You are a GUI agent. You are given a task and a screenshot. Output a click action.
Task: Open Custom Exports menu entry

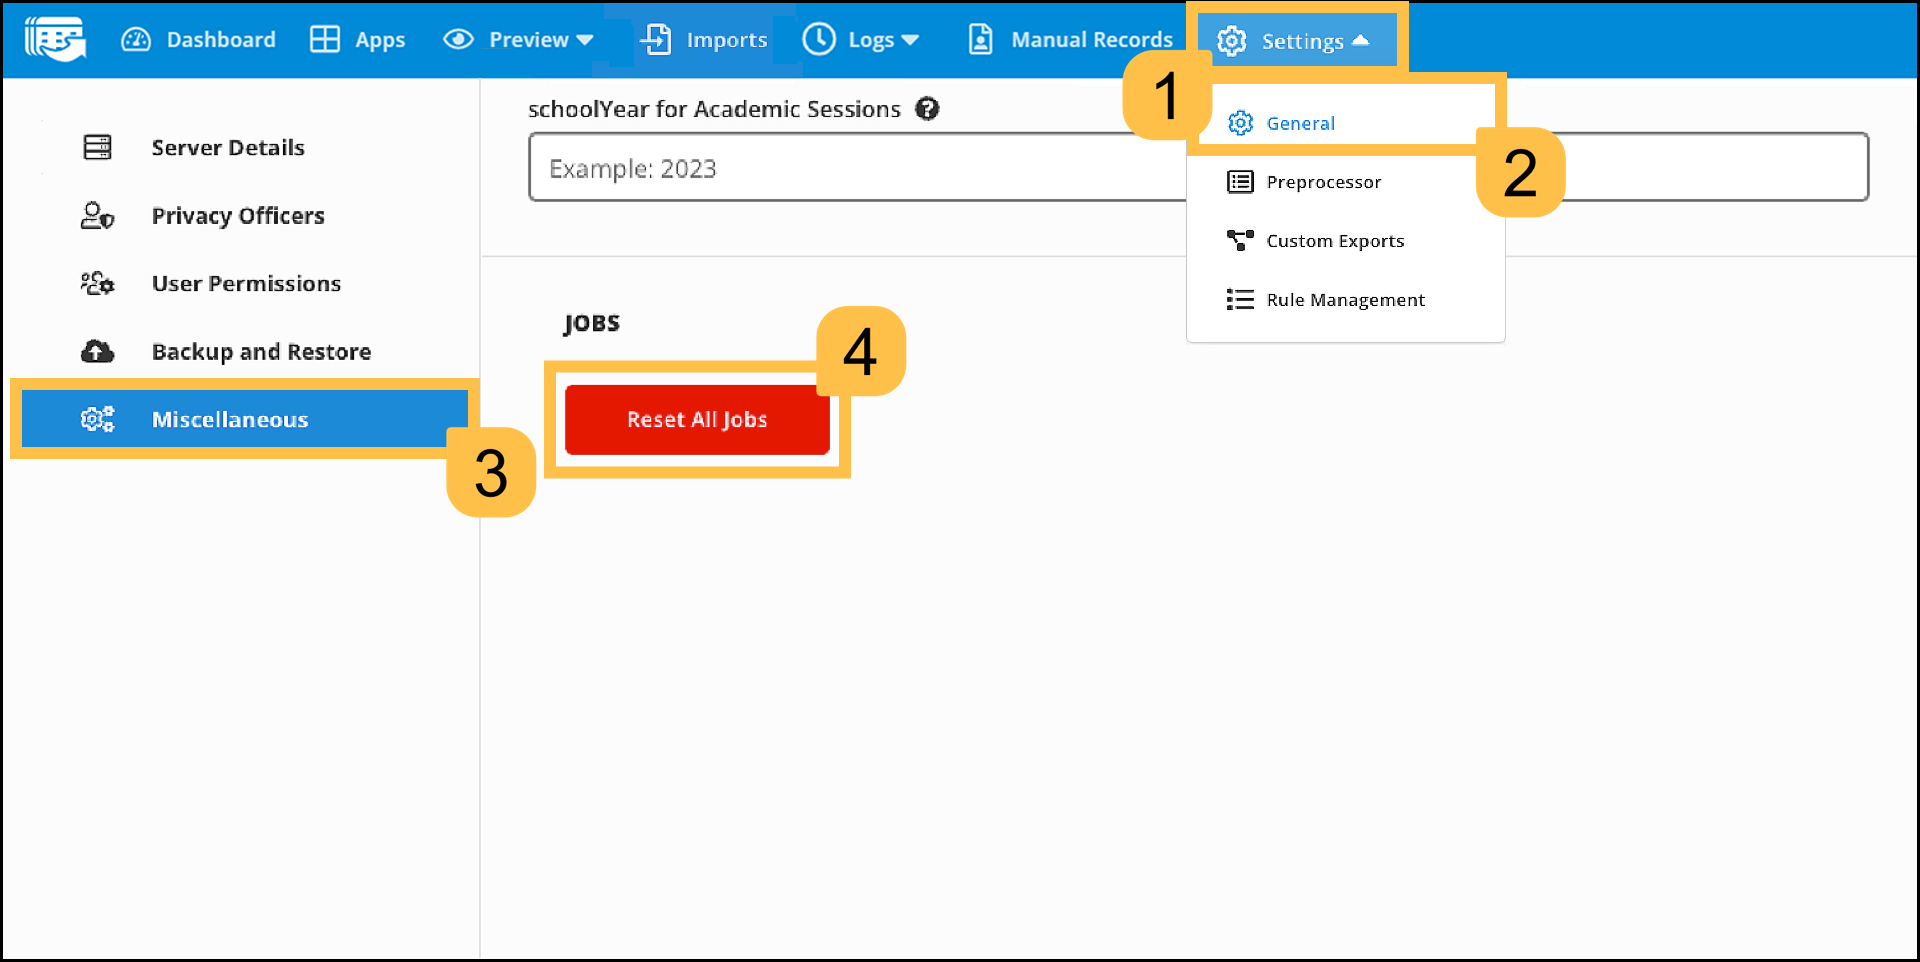click(1334, 241)
